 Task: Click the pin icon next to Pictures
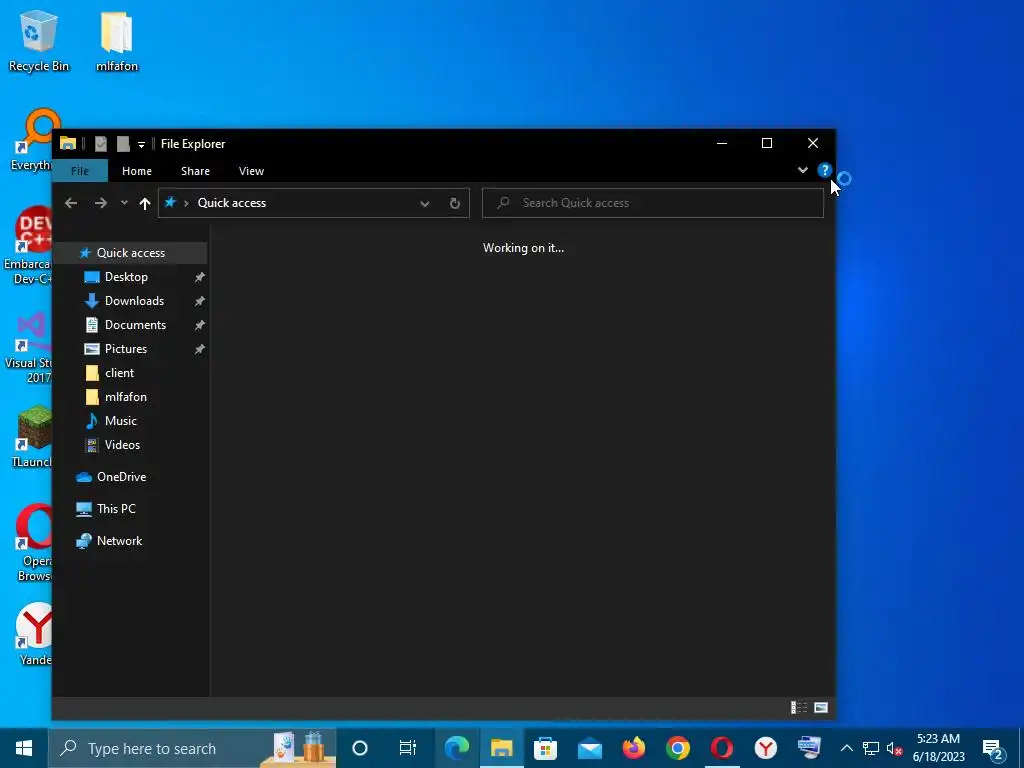(x=200, y=349)
